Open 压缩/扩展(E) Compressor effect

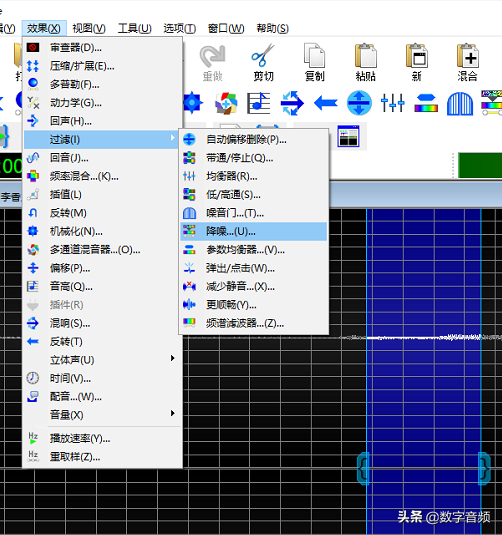click(x=102, y=66)
